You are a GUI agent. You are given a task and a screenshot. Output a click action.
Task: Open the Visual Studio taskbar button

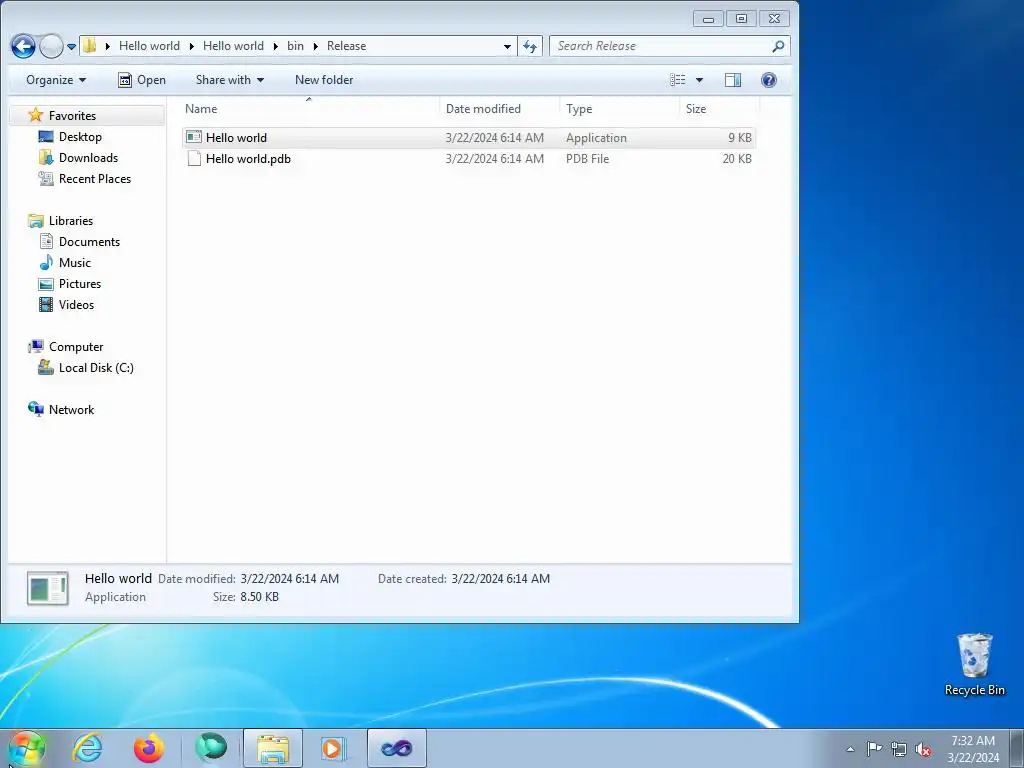(396, 748)
